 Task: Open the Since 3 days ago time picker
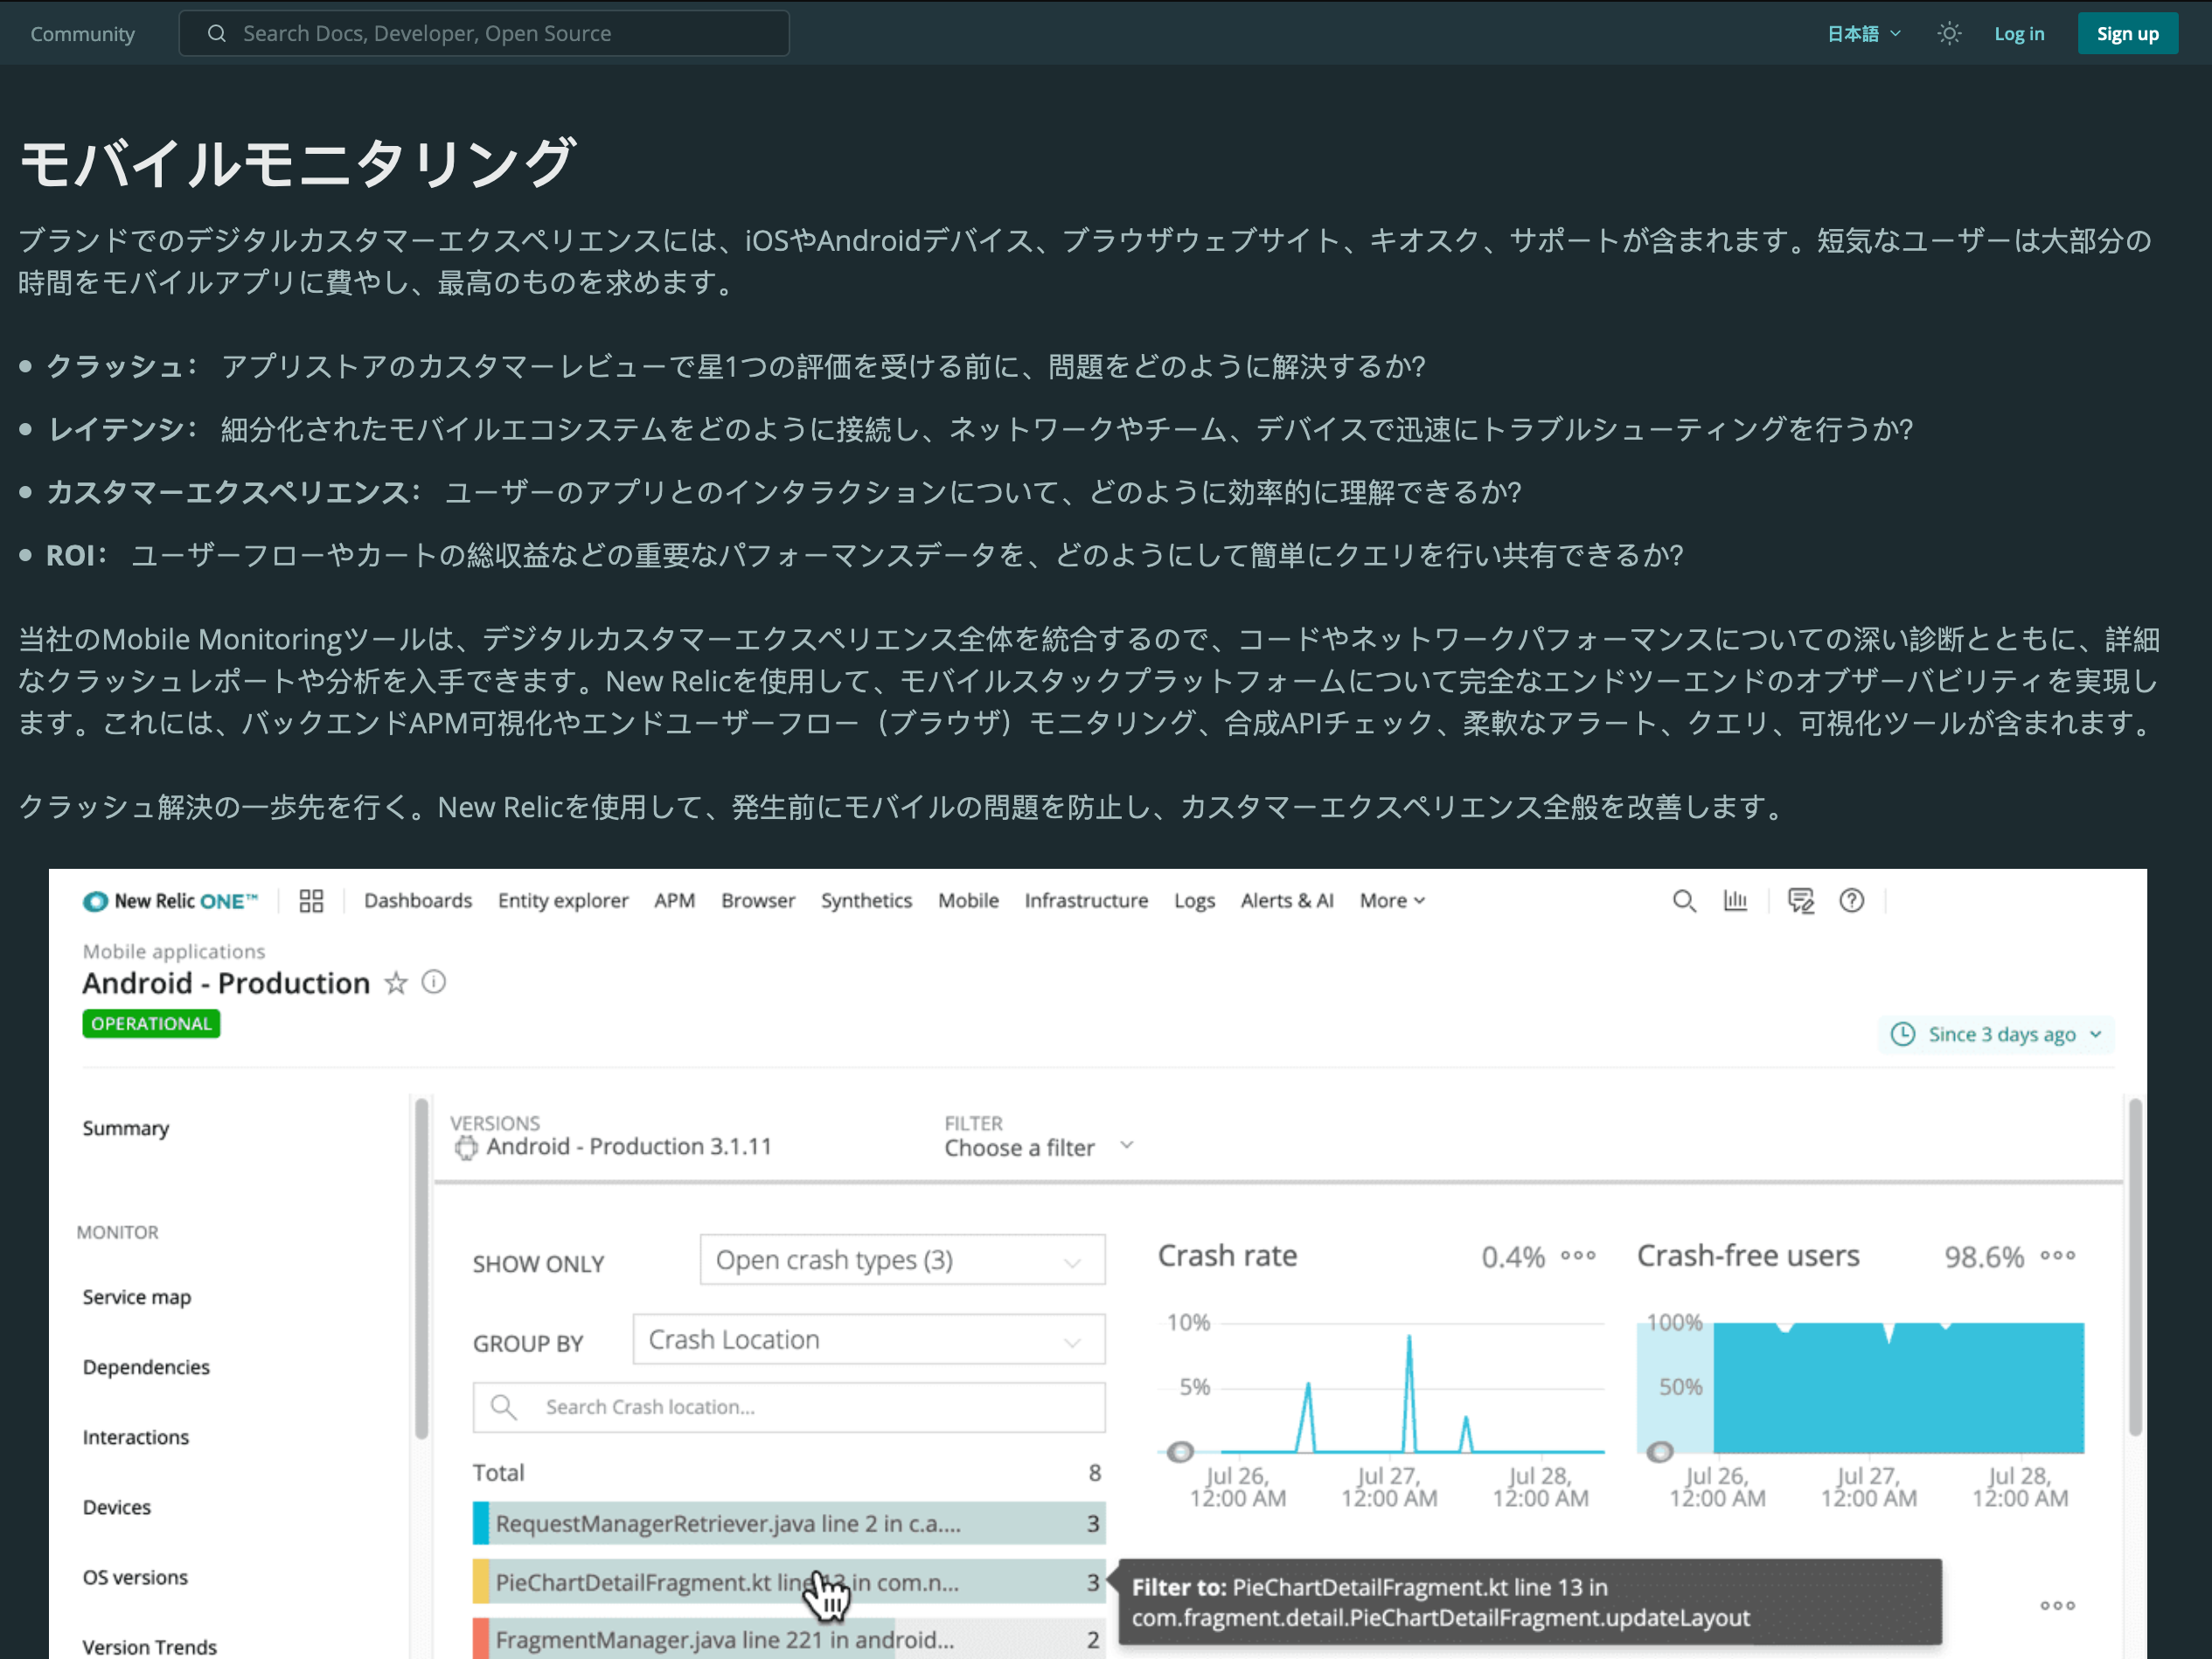[x=1996, y=1034]
